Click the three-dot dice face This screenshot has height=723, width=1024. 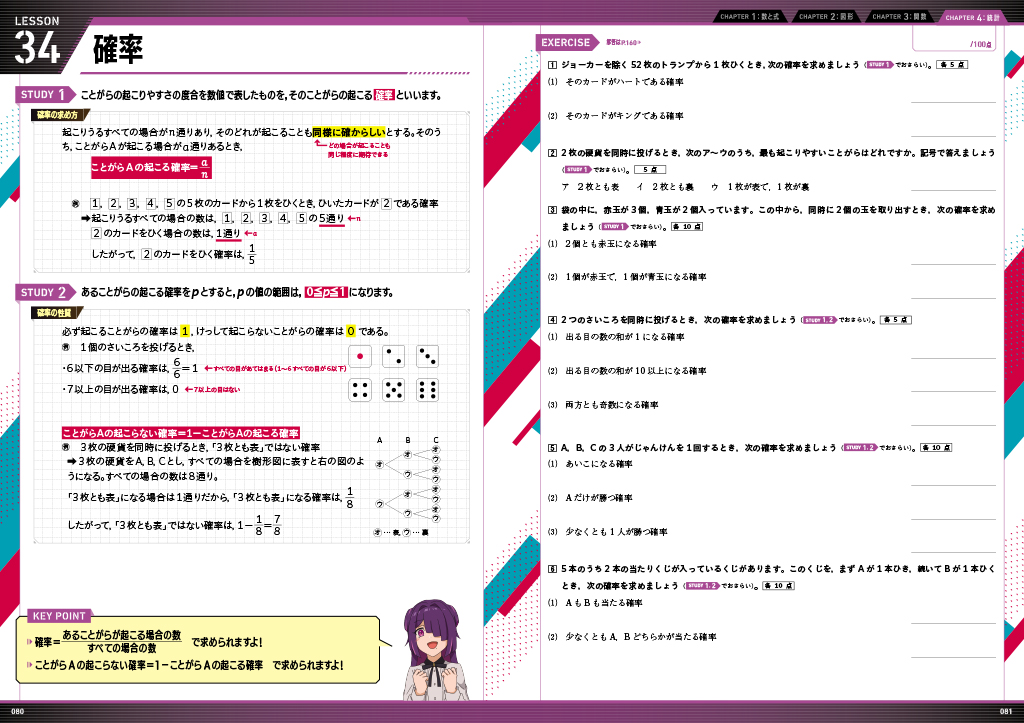(x=427, y=356)
